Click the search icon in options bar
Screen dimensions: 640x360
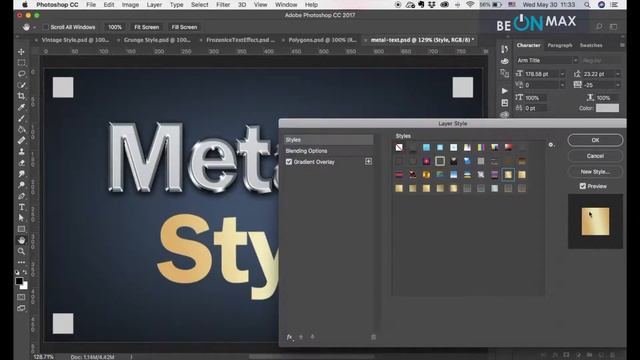pyautogui.click(x=599, y=27)
